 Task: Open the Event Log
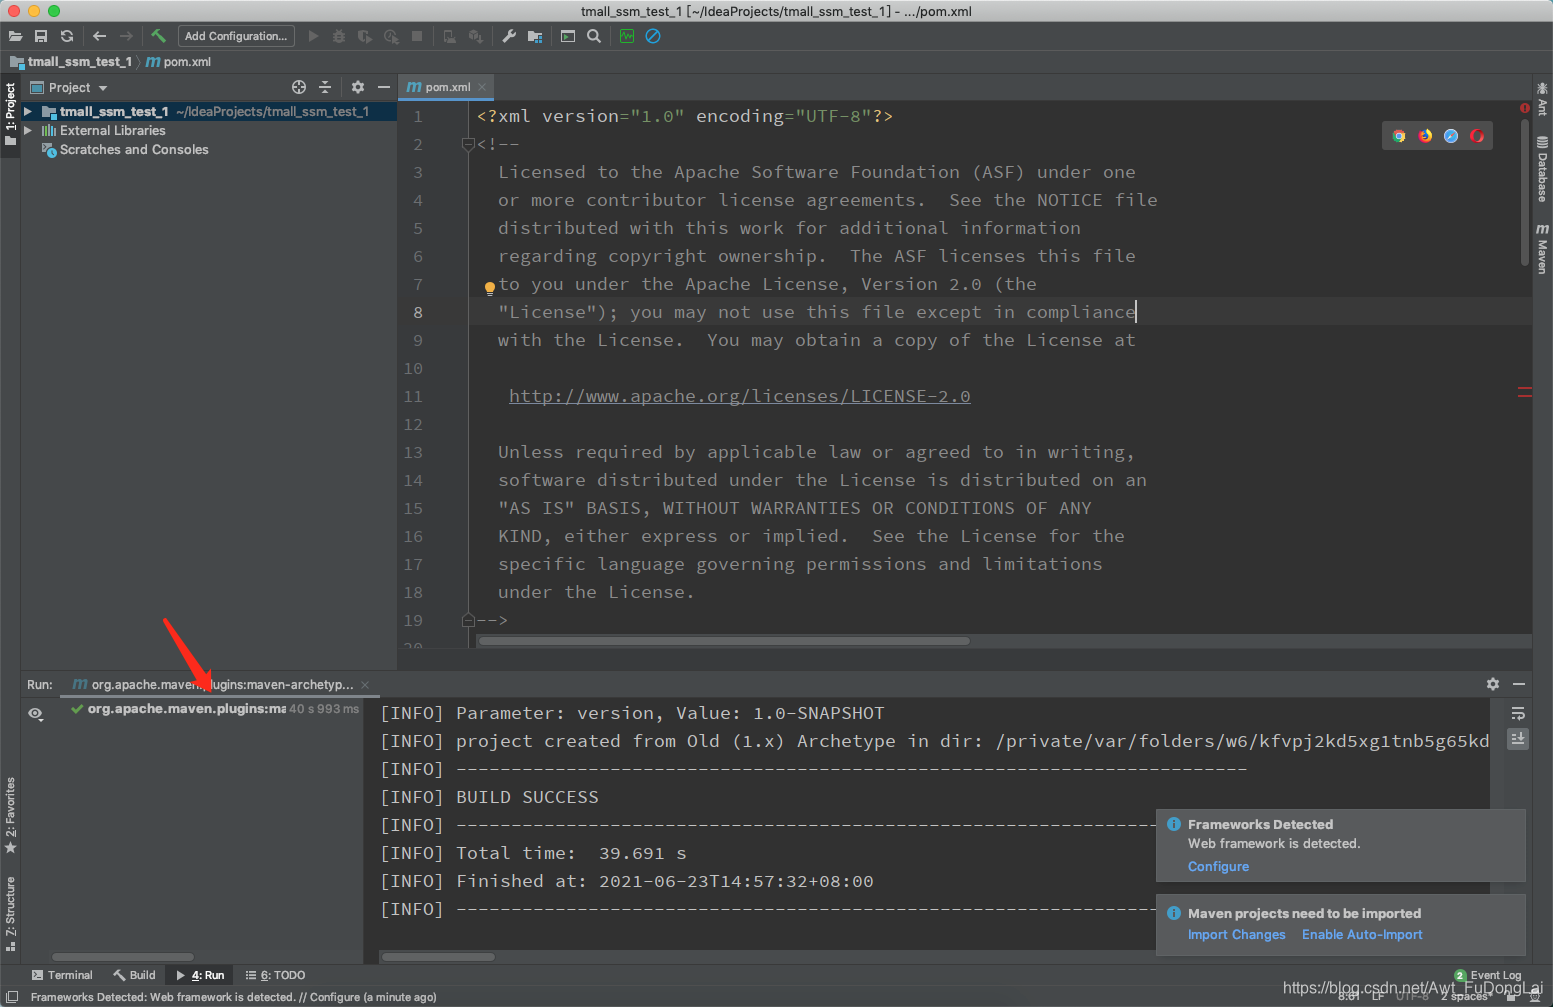pyautogui.click(x=1488, y=975)
